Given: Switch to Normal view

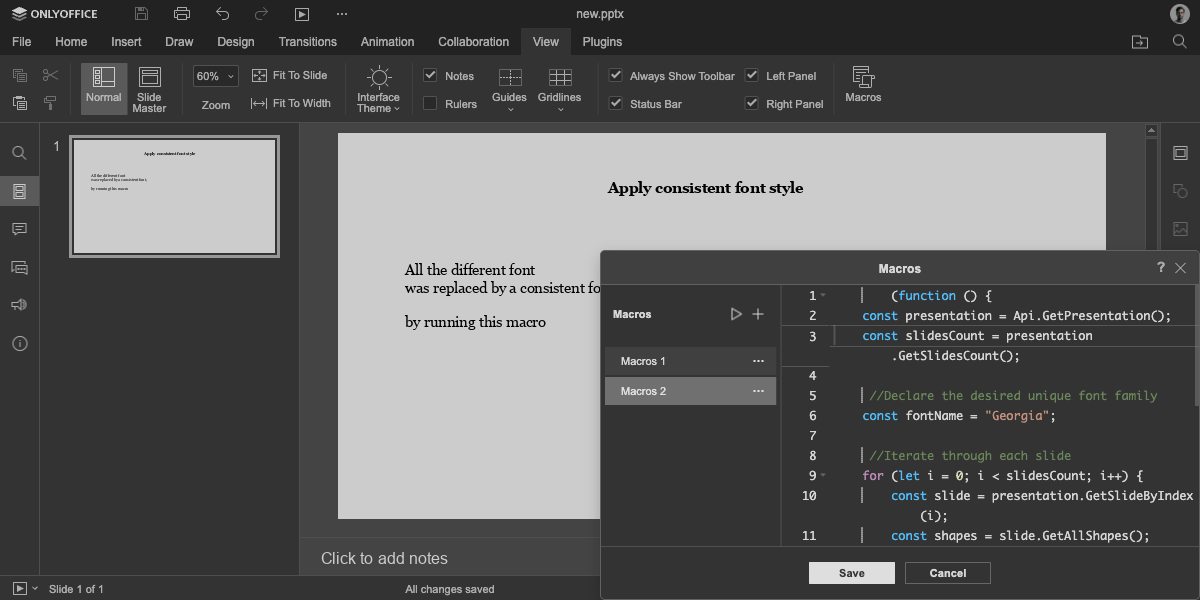Looking at the screenshot, I should point(104,89).
